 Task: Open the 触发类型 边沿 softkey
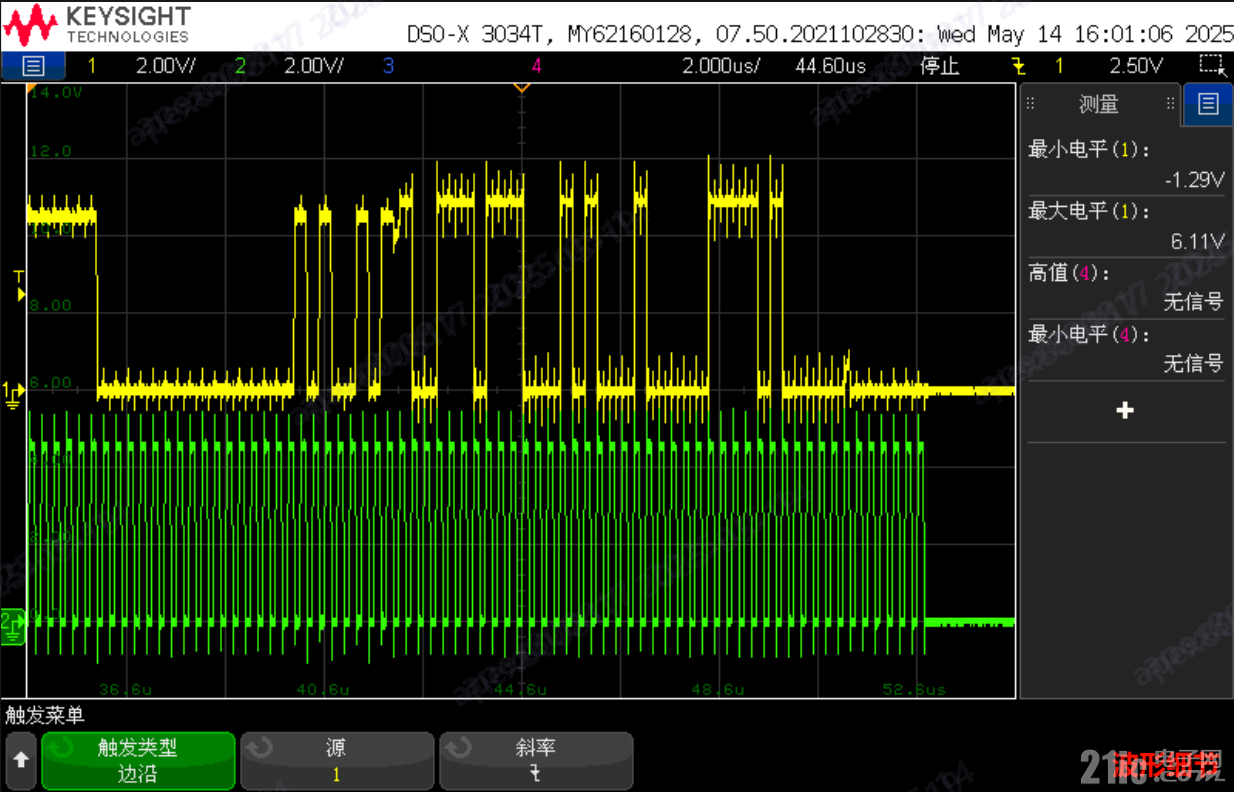(x=138, y=761)
